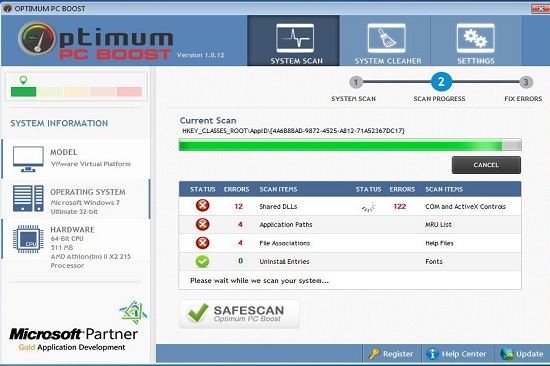
Task: Click the 12 errors count for Shared DLLs
Action: pyautogui.click(x=239, y=206)
